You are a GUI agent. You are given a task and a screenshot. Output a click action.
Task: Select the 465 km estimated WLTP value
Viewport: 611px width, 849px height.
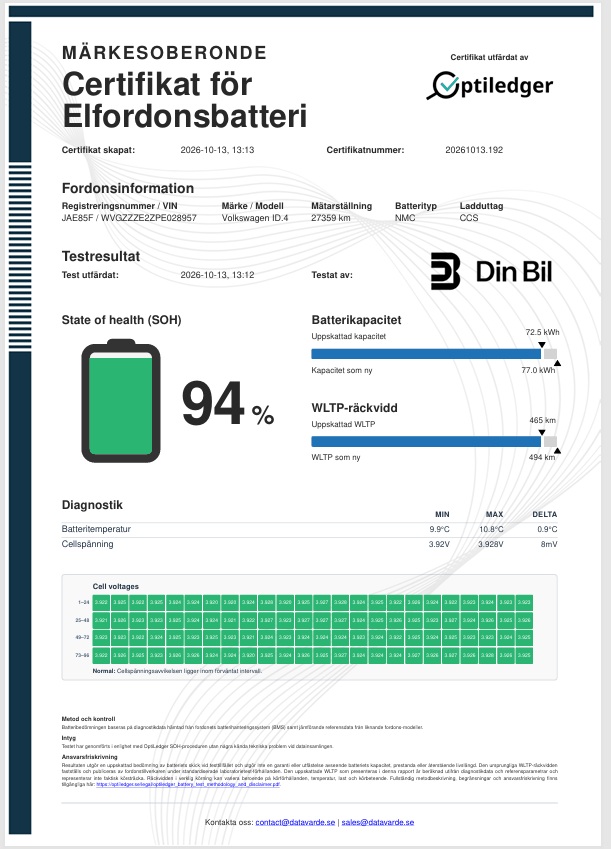[543, 420]
